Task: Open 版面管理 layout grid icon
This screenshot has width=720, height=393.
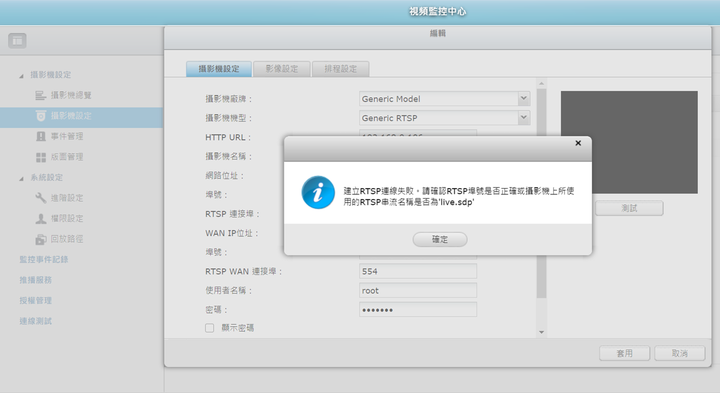Action: click(41, 157)
